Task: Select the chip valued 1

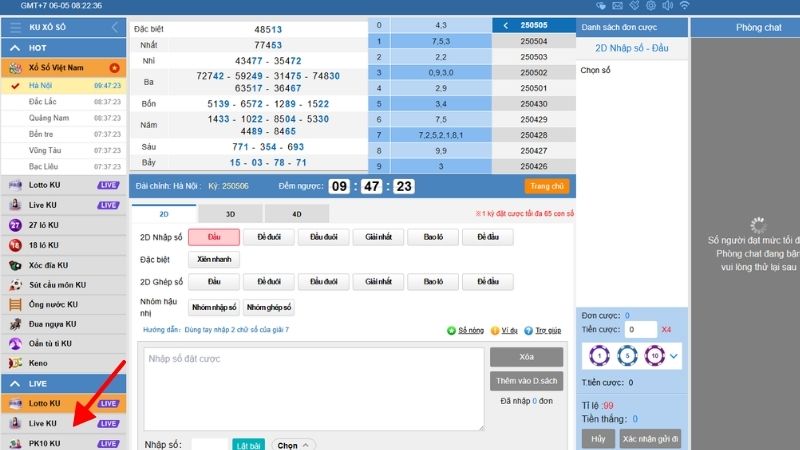Action: [600, 355]
